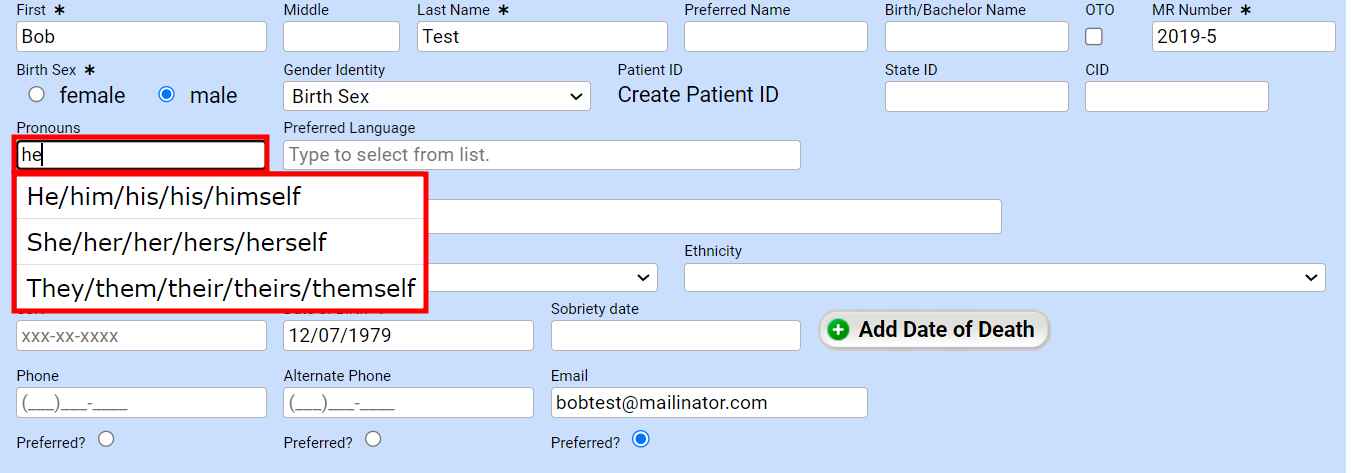Focus the Last Name input field
Viewport: 1351px width, 473px height.
(541, 37)
